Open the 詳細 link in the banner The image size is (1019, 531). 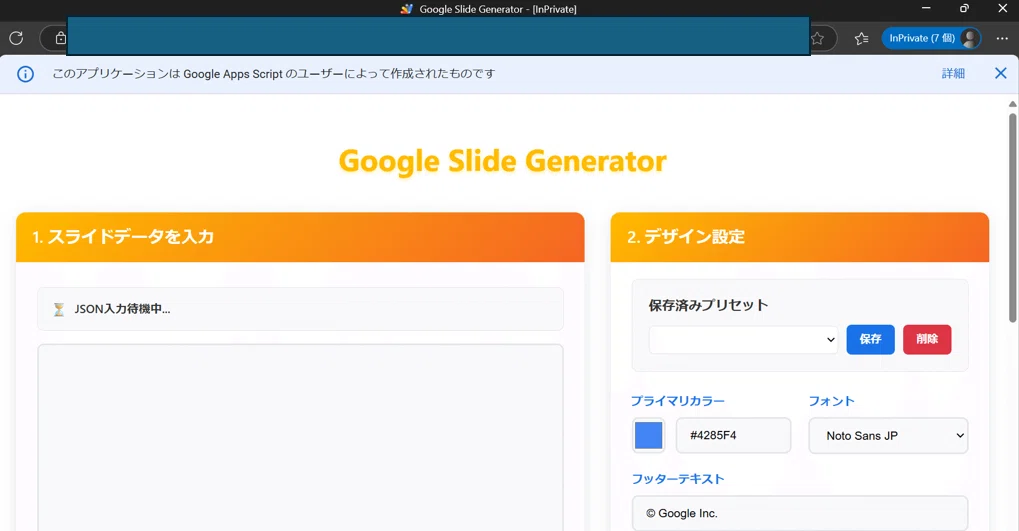pyautogui.click(x=953, y=73)
